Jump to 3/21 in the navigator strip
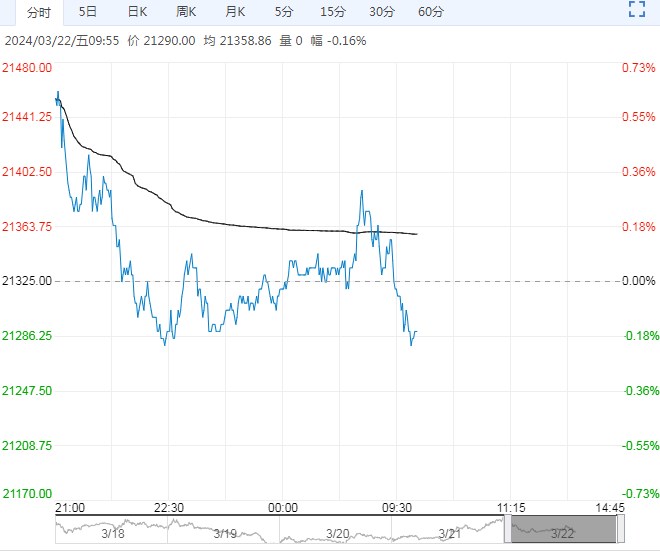Viewport: 660px width, 553px height. click(450, 534)
